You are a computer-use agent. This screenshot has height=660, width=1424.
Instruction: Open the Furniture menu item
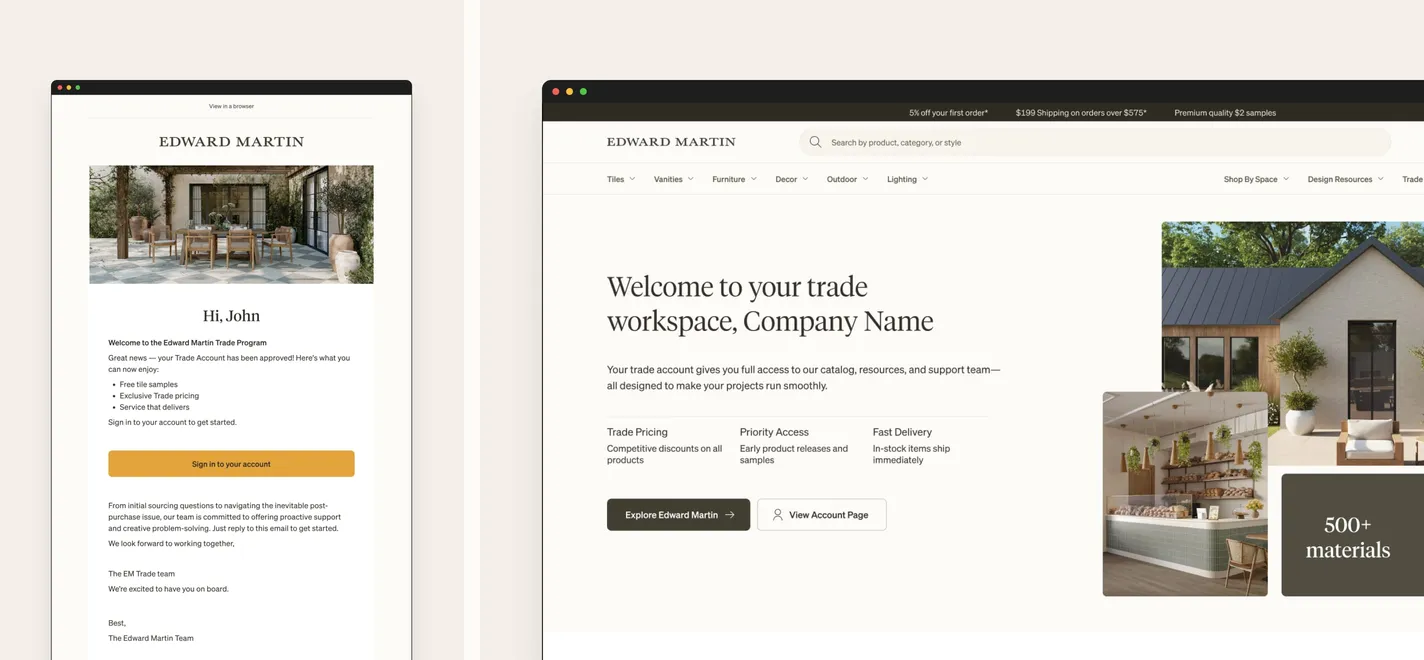[728, 179]
